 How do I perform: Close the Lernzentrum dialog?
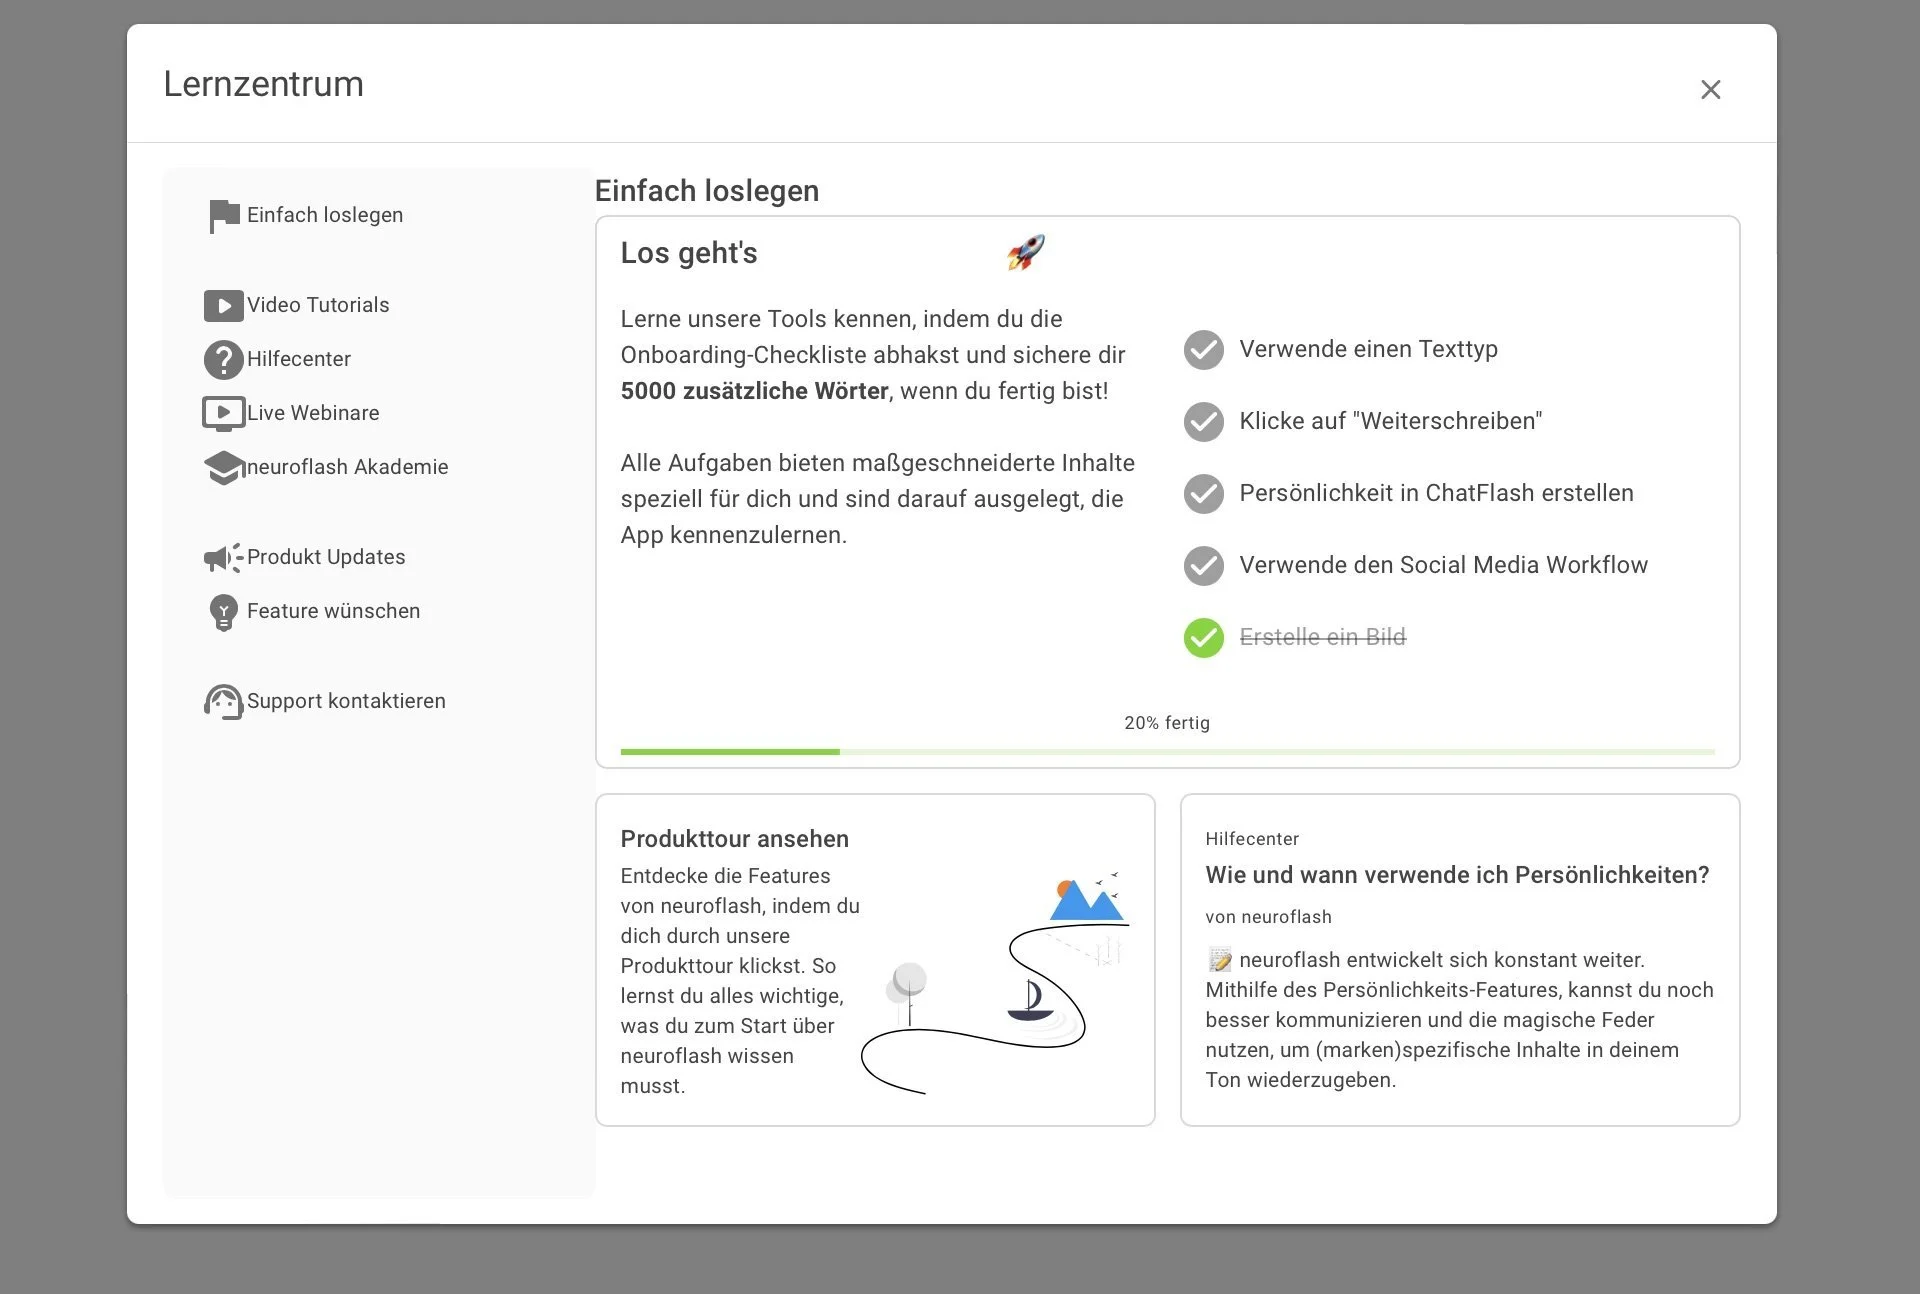click(x=1710, y=90)
